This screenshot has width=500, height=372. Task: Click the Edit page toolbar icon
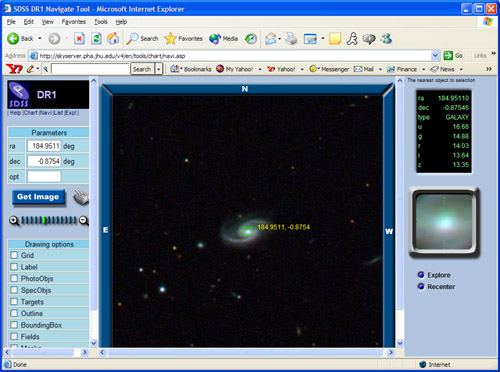pyautogui.click(x=310, y=39)
